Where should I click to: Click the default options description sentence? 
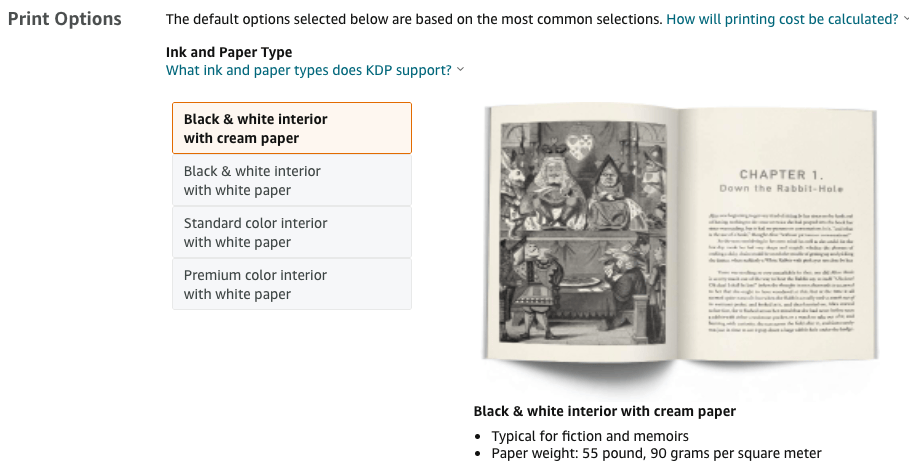click(414, 19)
